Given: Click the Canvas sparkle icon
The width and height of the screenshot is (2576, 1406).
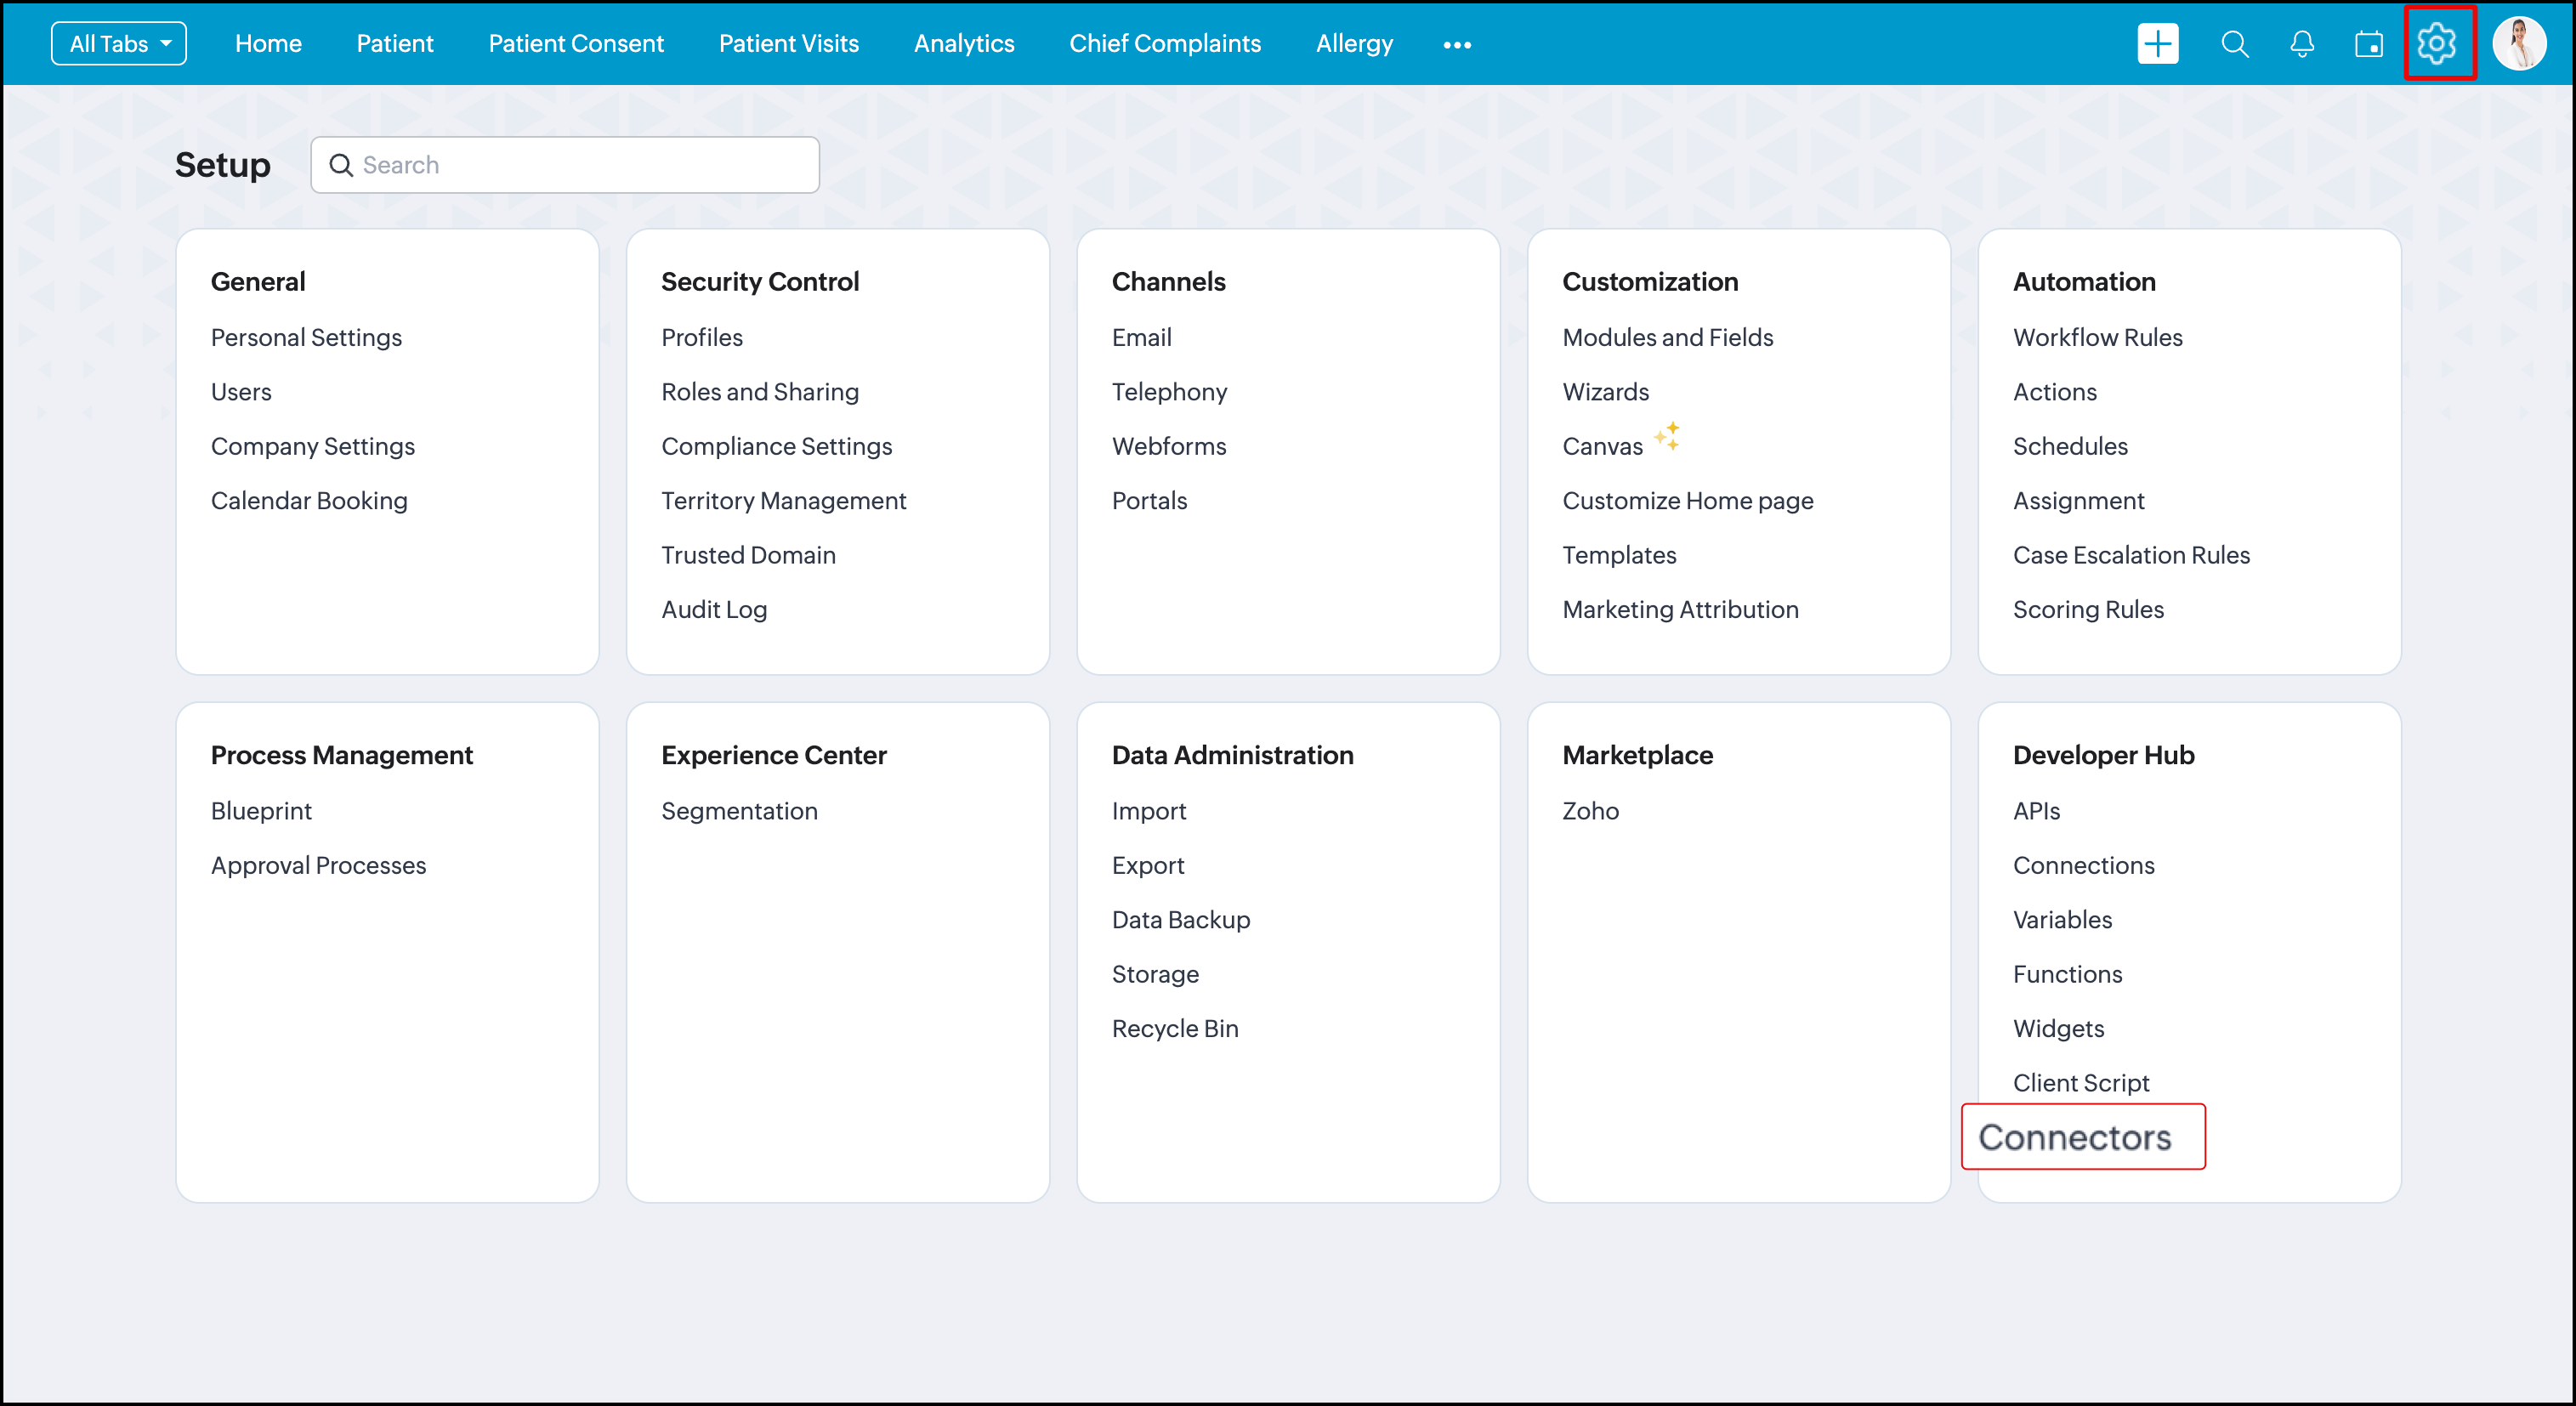Looking at the screenshot, I should 1667,436.
